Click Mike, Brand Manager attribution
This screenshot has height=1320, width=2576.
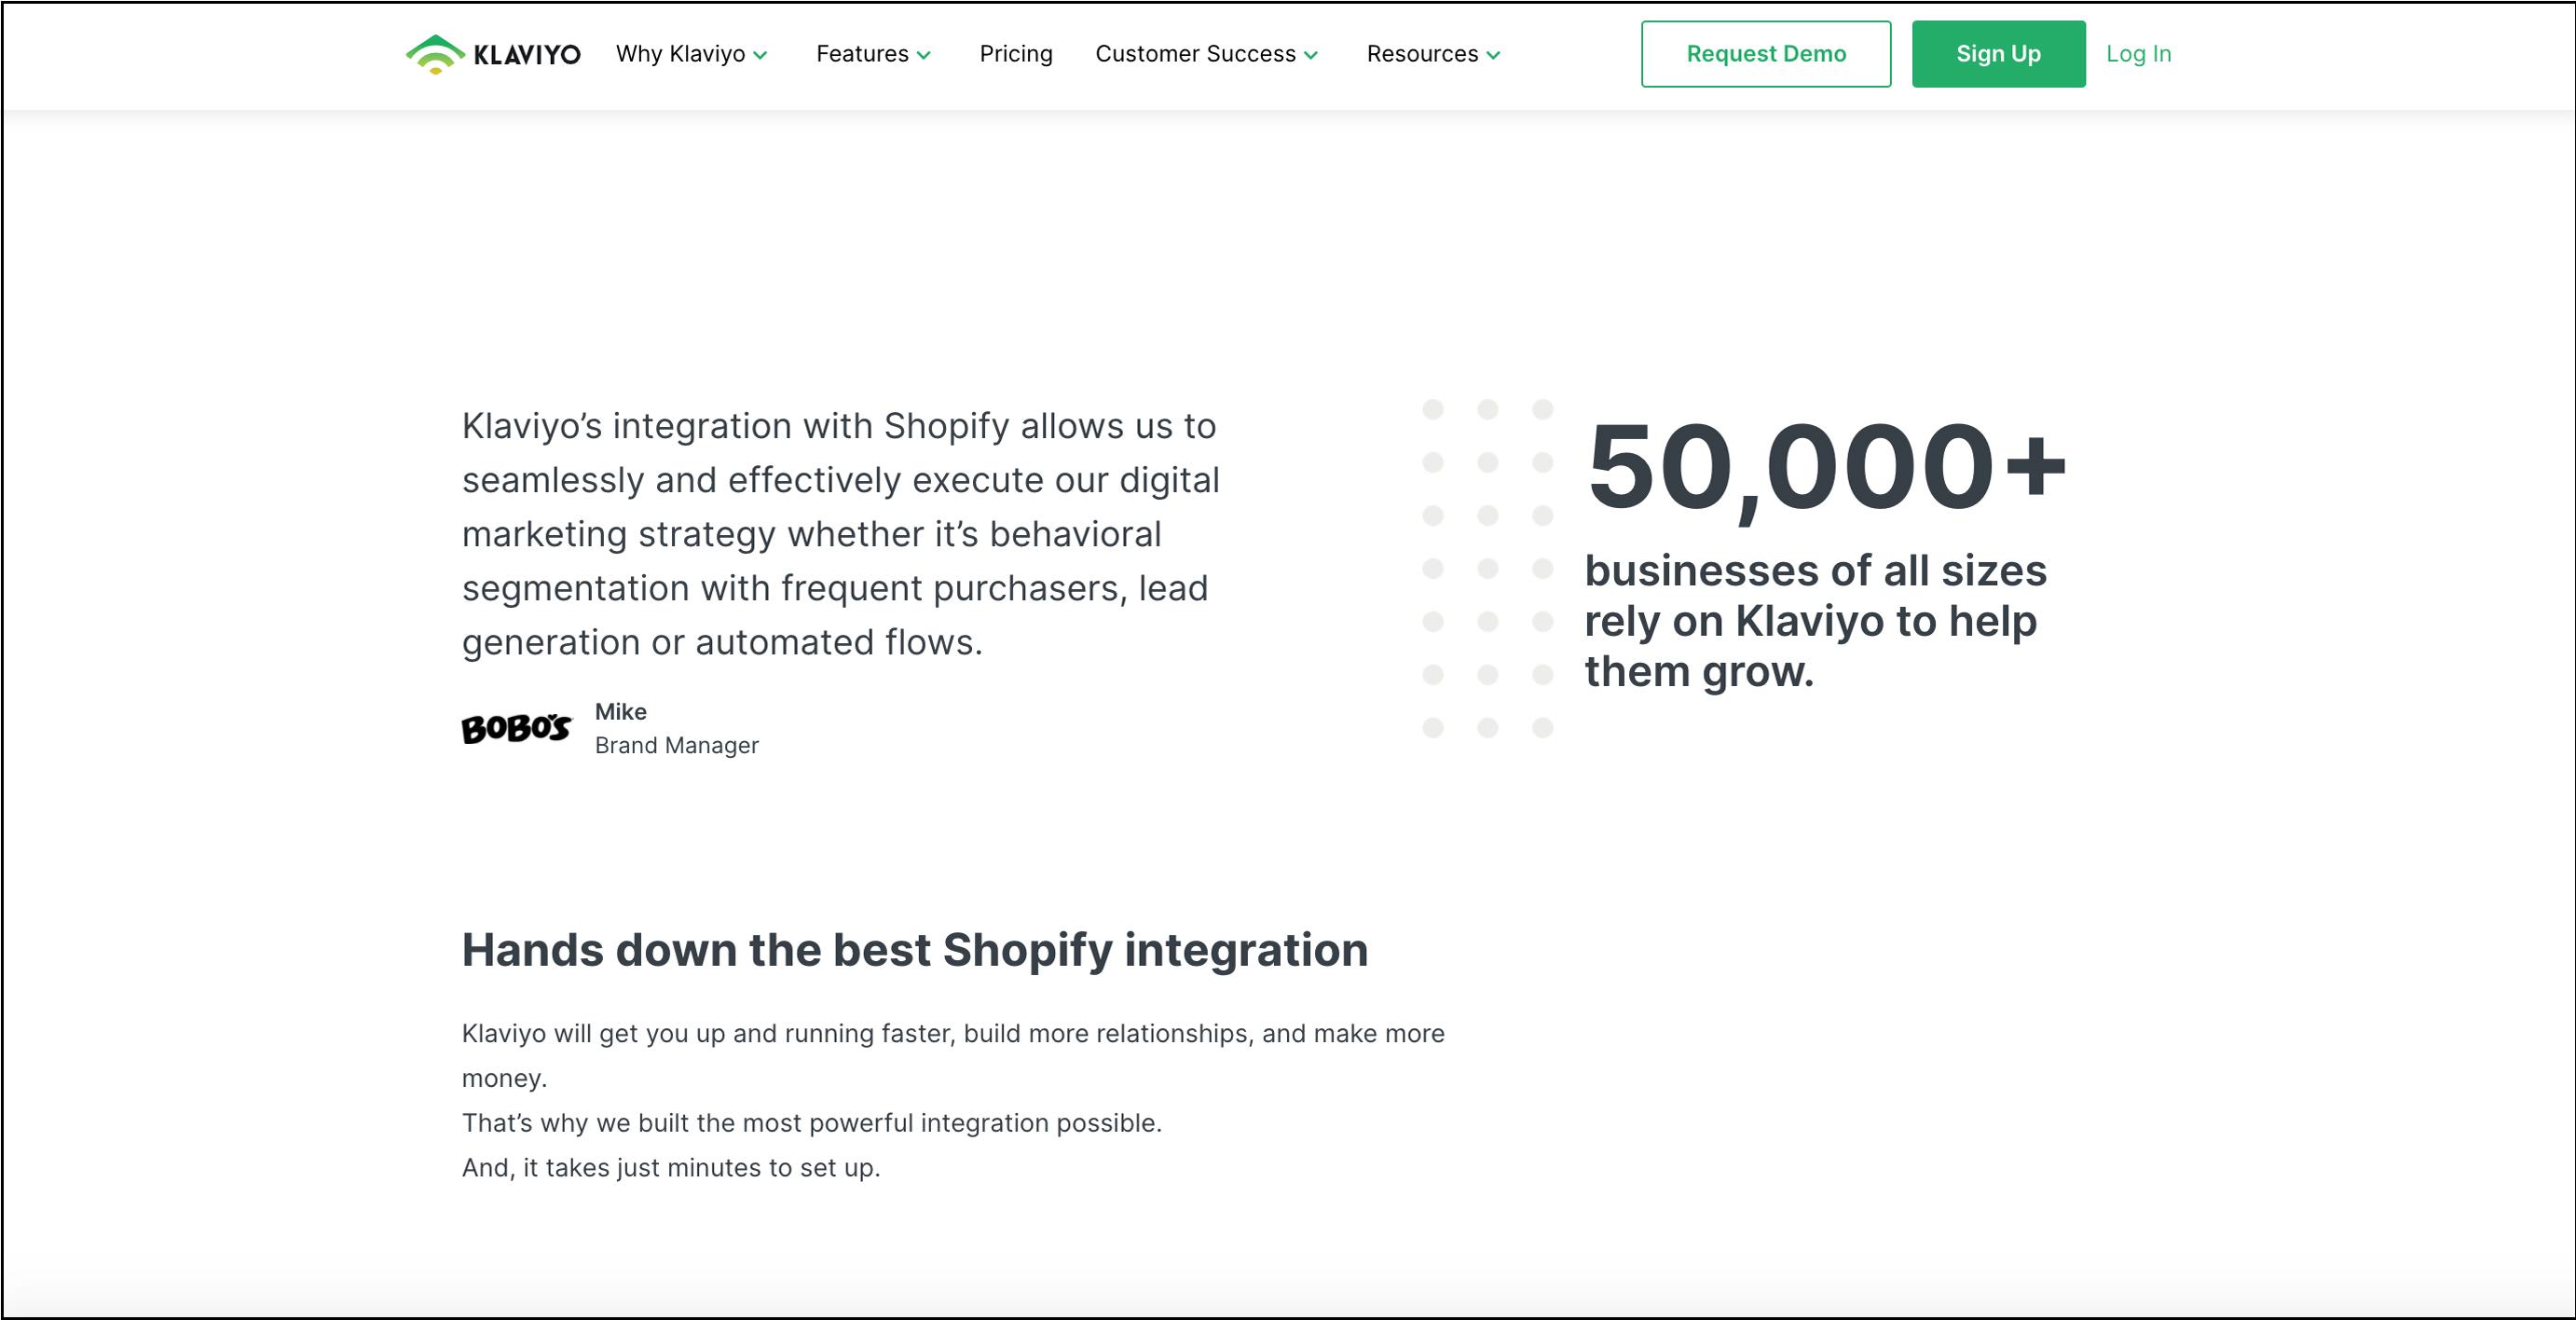coord(677,728)
